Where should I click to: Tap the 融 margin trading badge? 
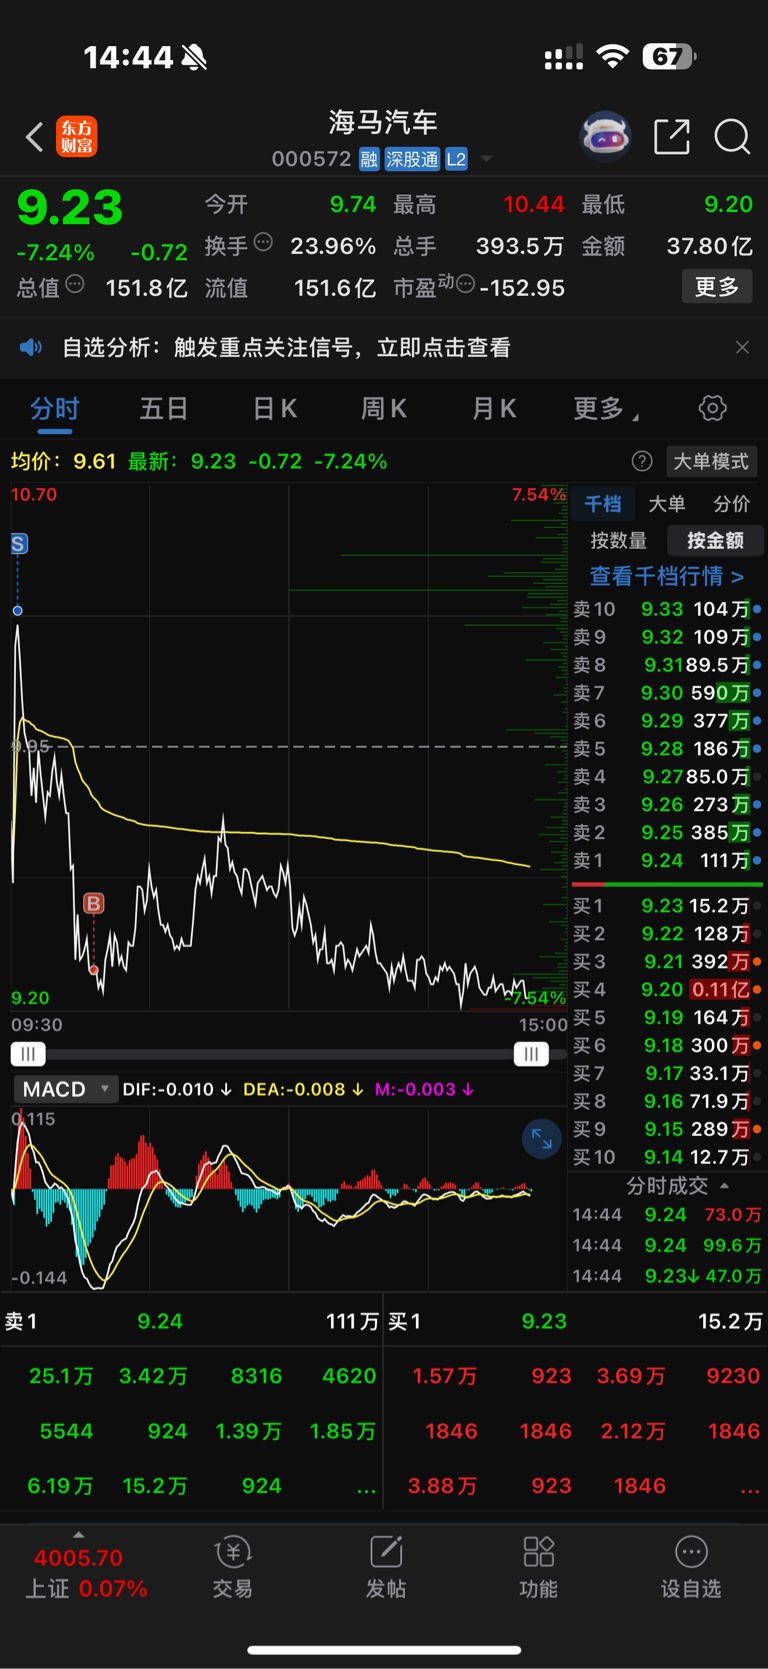pos(369,159)
